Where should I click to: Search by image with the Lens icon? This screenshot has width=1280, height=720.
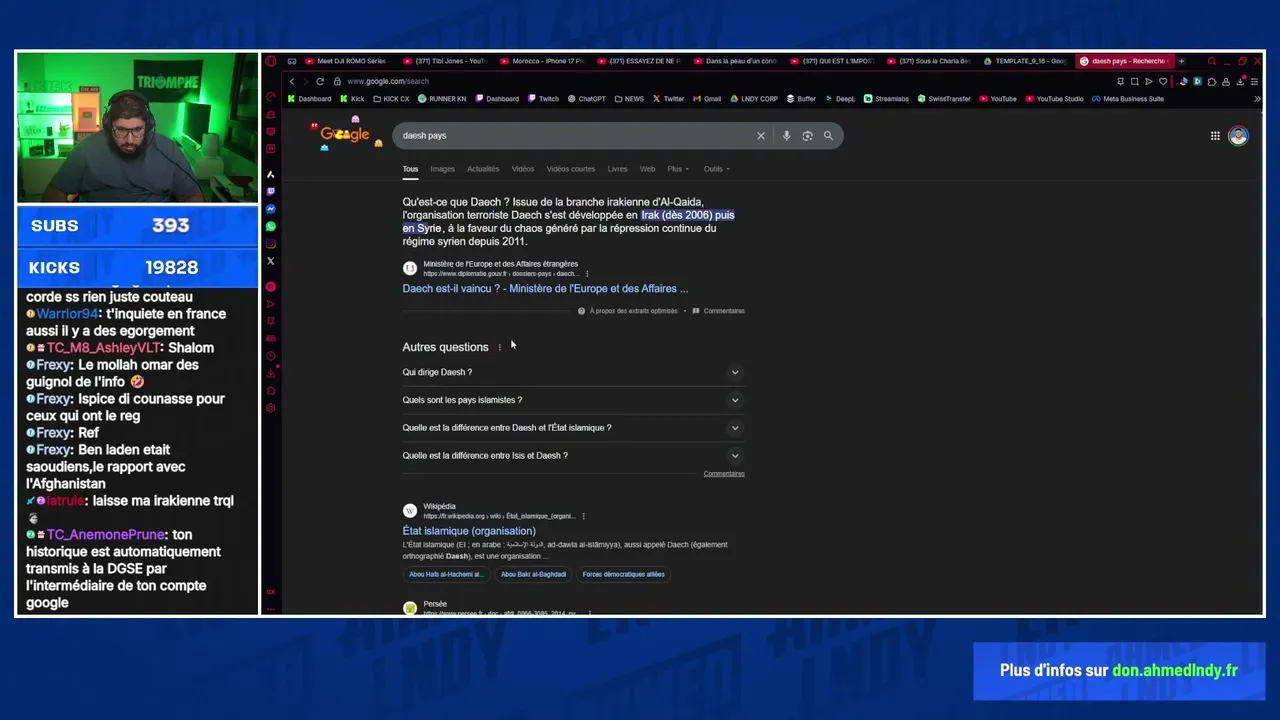click(807, 135)
